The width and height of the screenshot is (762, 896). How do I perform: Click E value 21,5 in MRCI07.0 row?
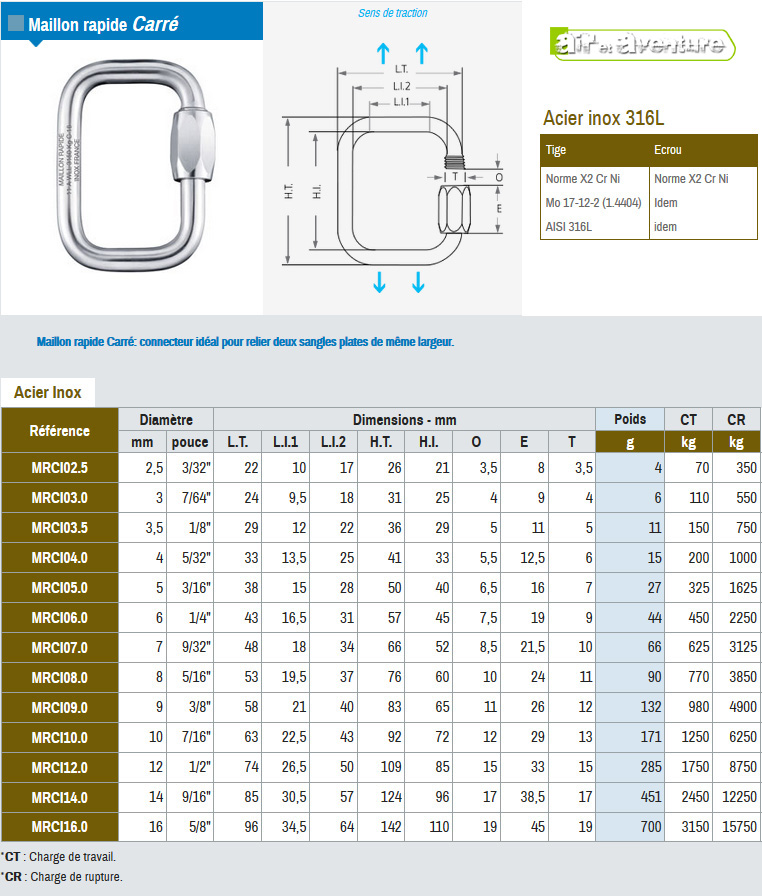coord(532,647)
